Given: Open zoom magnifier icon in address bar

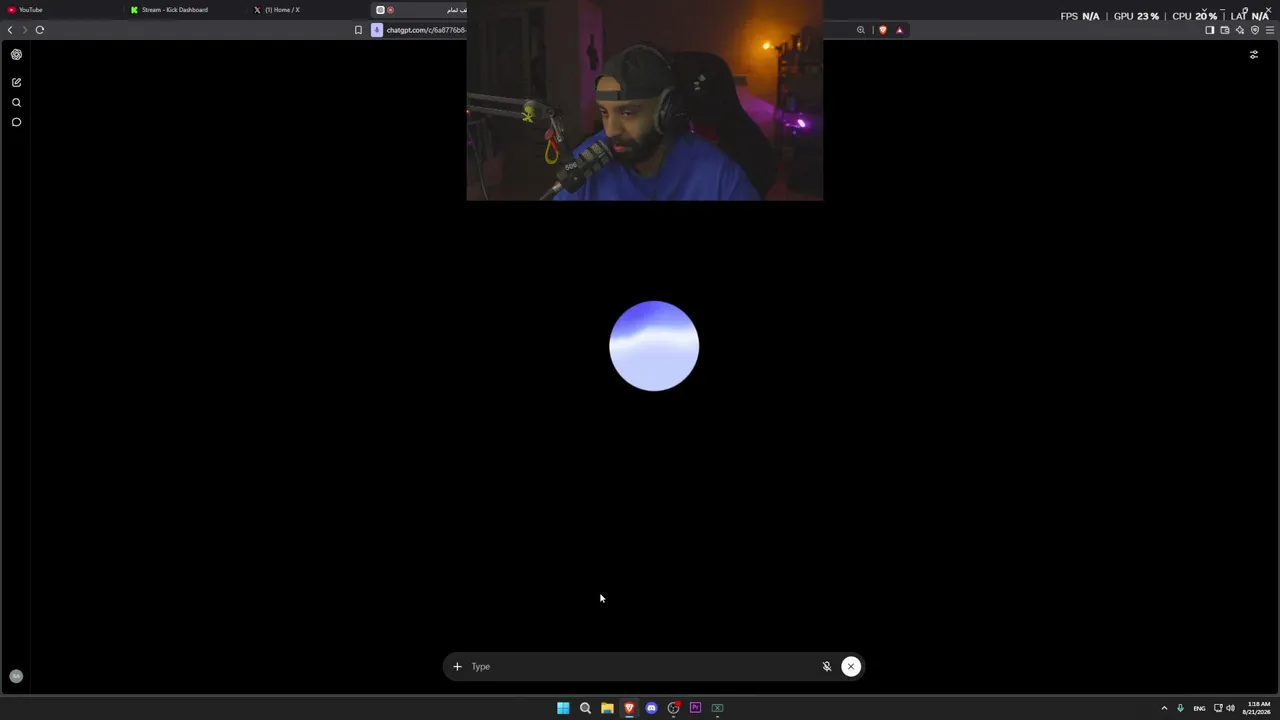Looking at the screenshot, I should click(x=860, y=30).
